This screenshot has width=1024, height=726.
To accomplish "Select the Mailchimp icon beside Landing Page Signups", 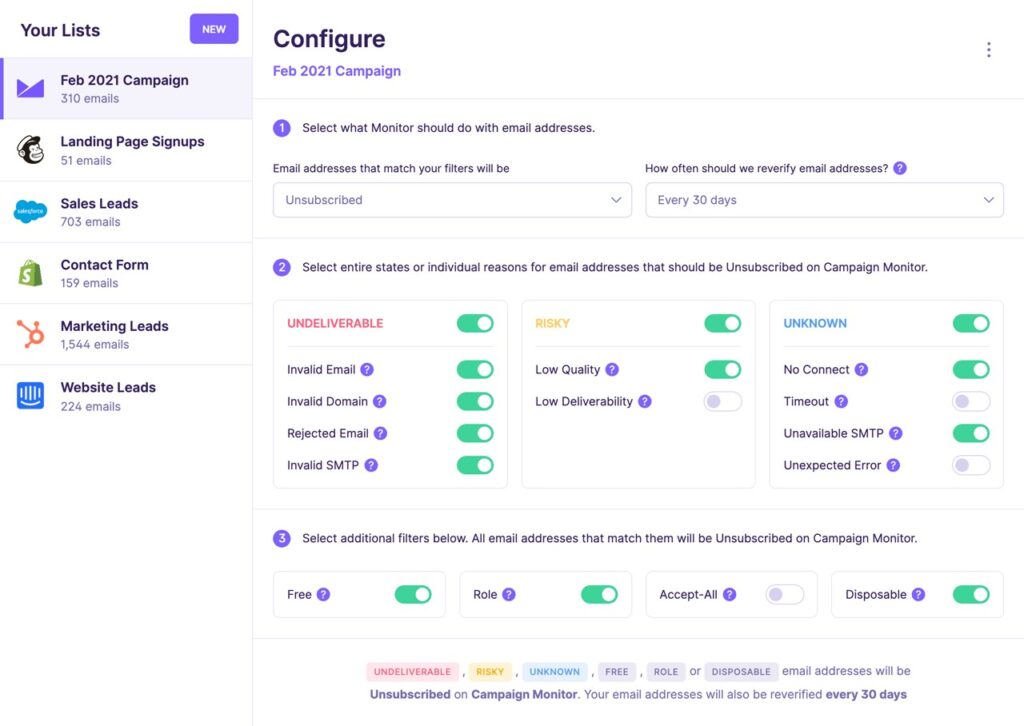I will [31, 150].
